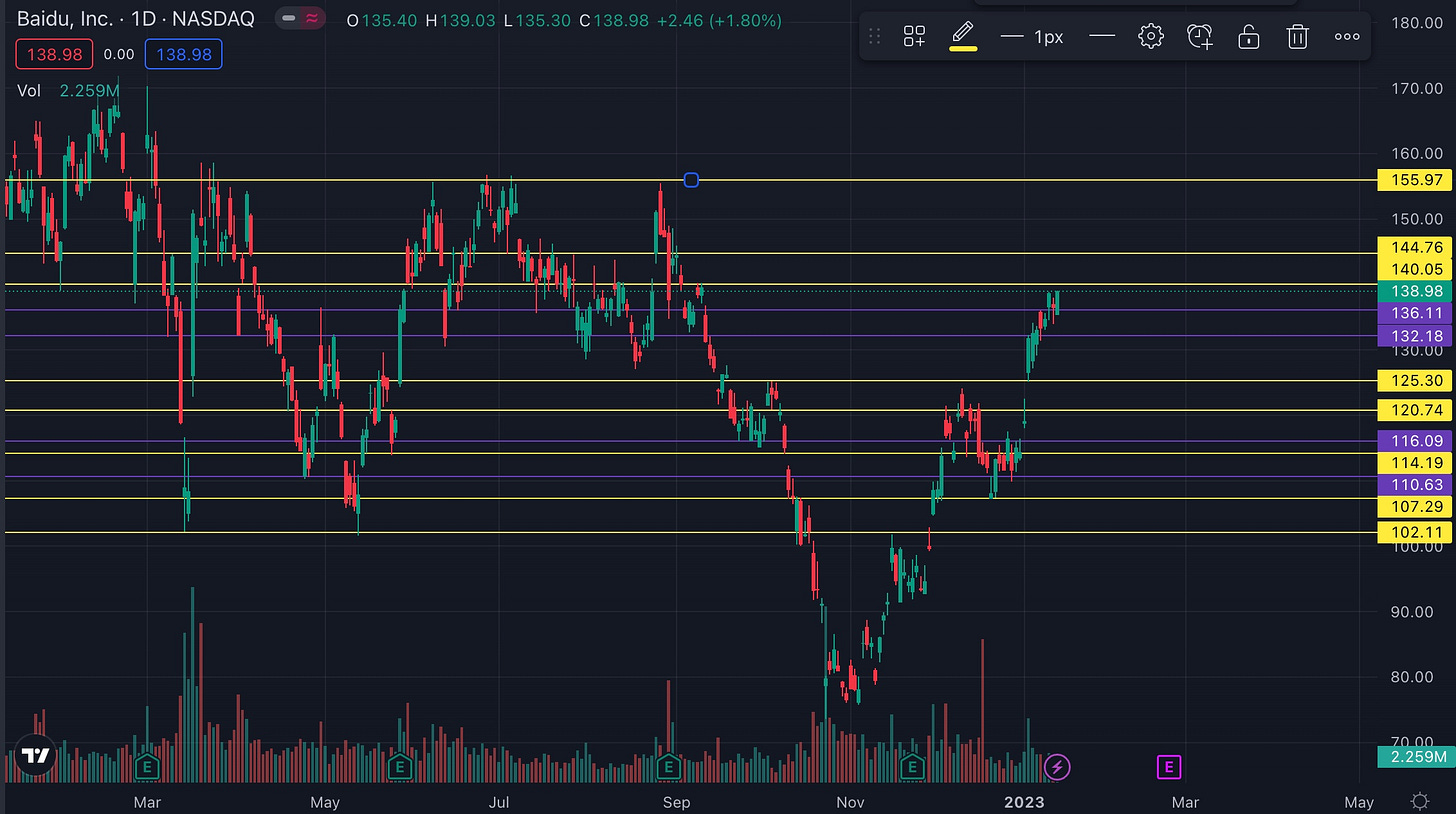This screenshot has width=1456, height=814.
Task: Open the three-dots more options menu
Action: pyautogui.click(x=1347, y=37)
